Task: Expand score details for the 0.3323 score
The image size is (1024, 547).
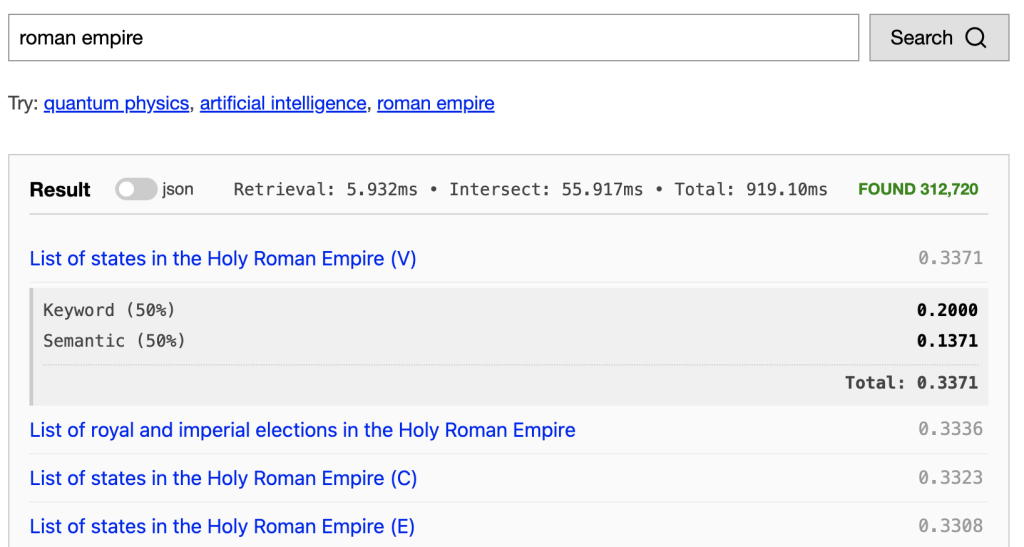Action: tap(950, 477)
